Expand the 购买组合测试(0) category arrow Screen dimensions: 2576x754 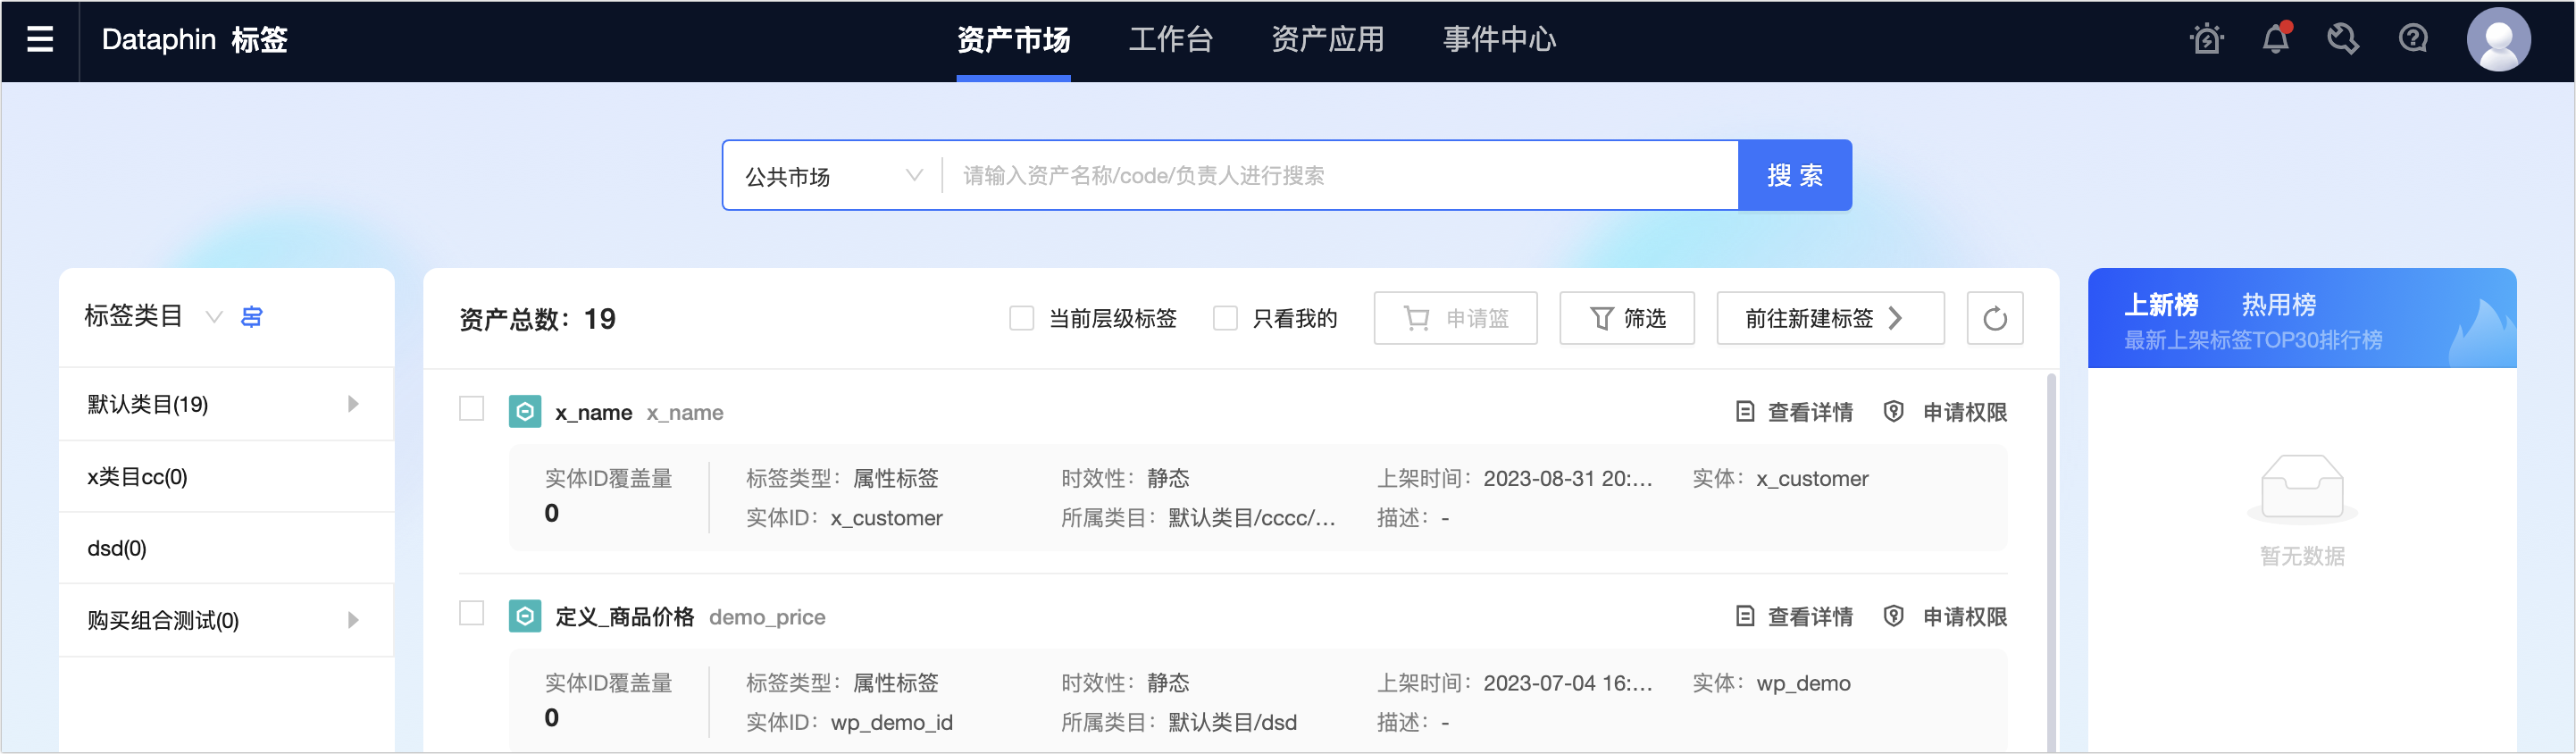[x=353, y=620]
